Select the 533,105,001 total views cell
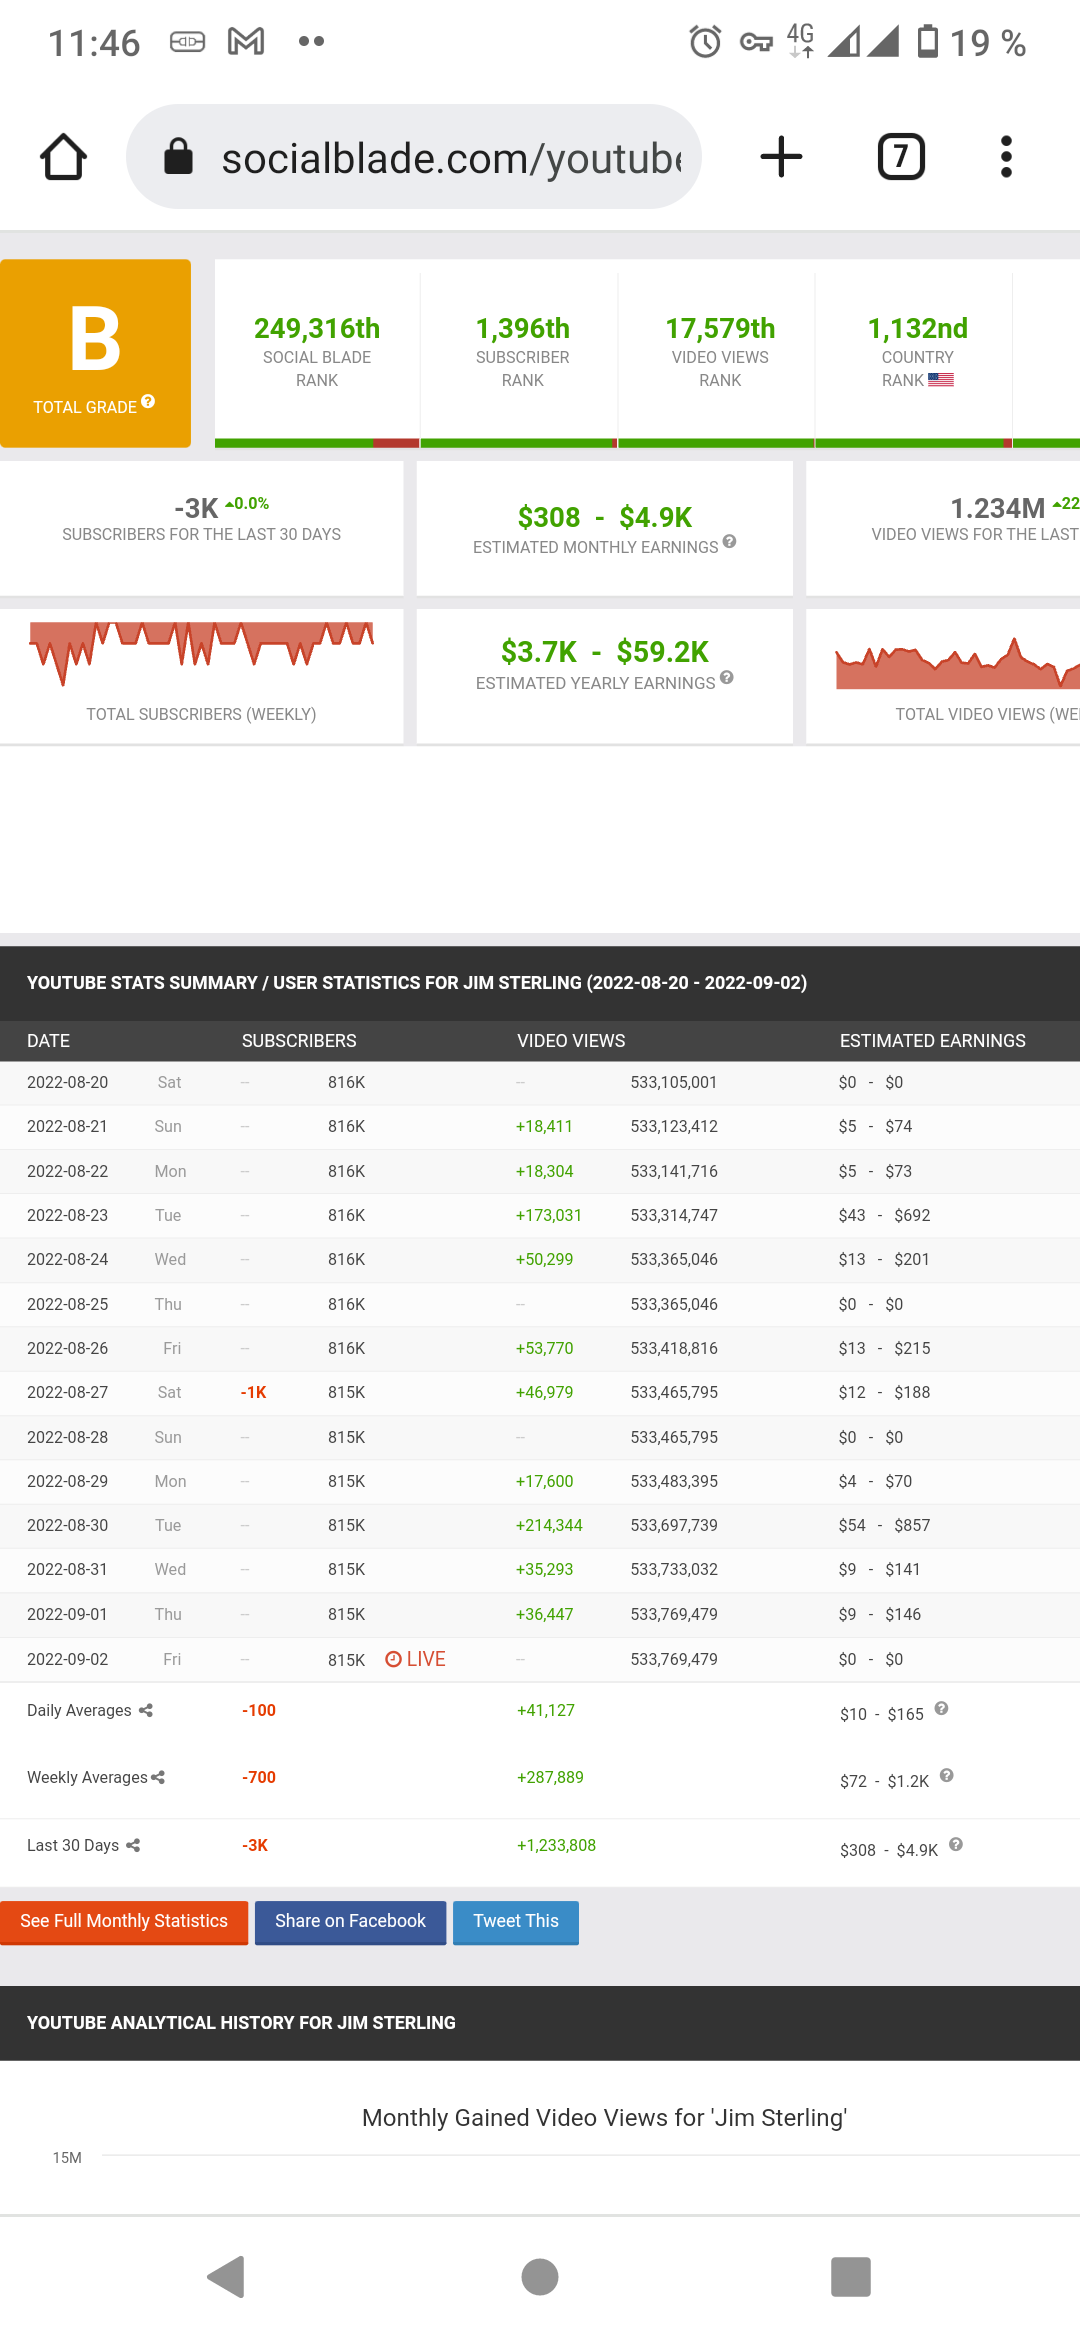 coord(673,1082)
